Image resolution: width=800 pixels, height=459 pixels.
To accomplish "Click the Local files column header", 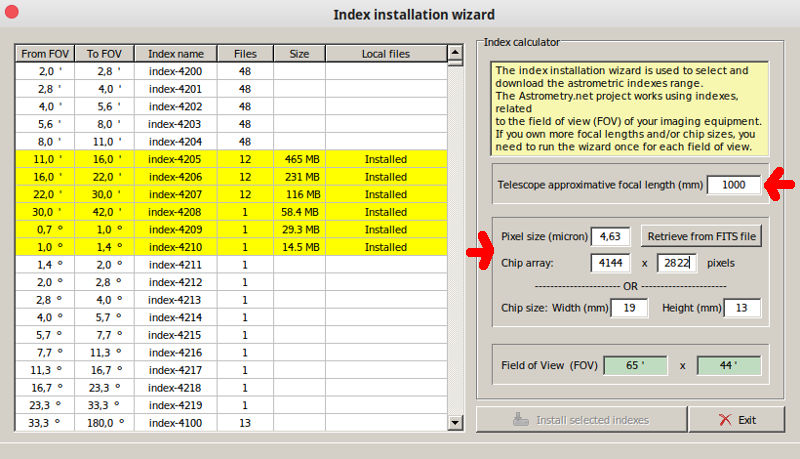I will pos(385,53).
